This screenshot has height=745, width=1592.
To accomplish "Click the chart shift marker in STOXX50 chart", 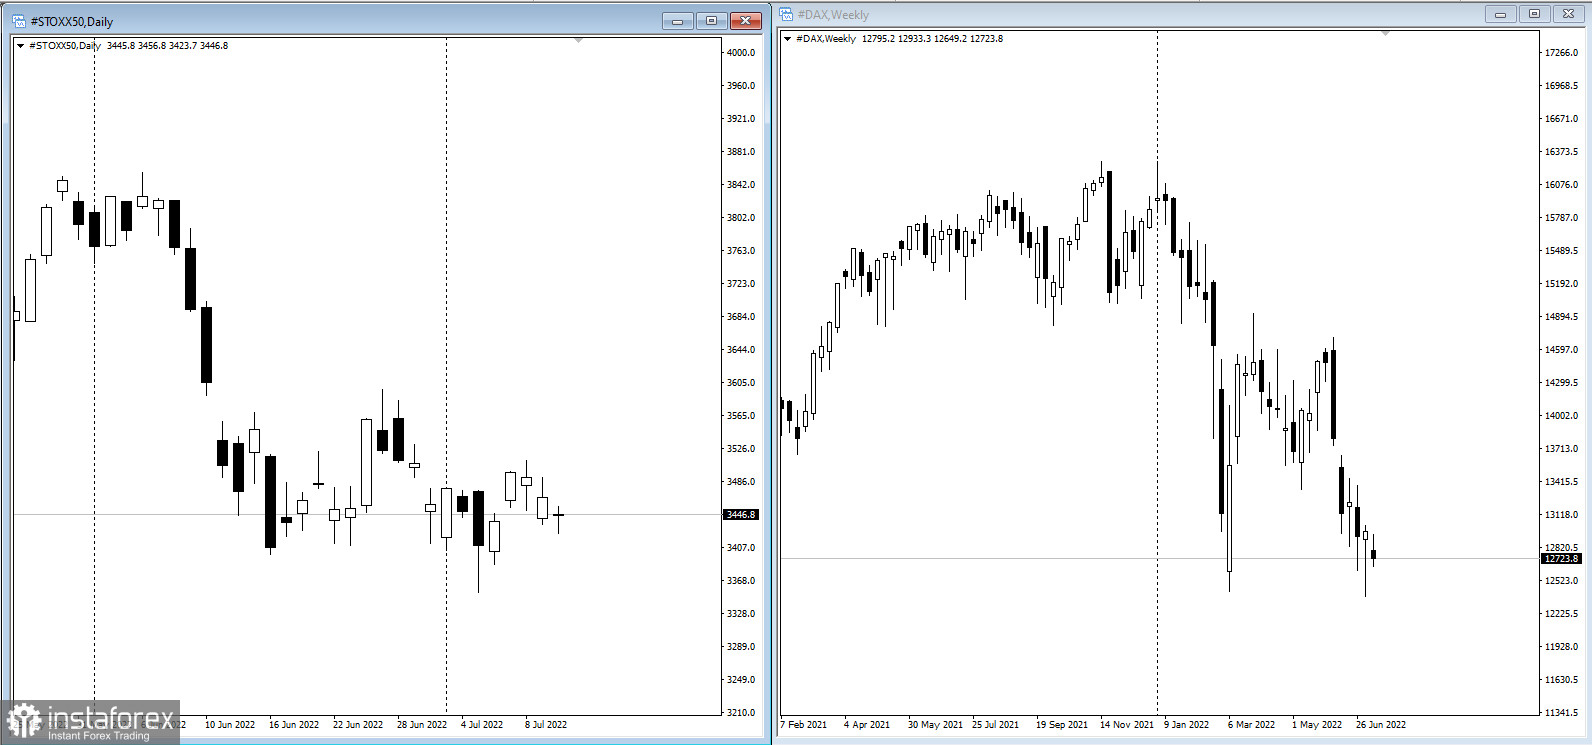I will 578,40.
